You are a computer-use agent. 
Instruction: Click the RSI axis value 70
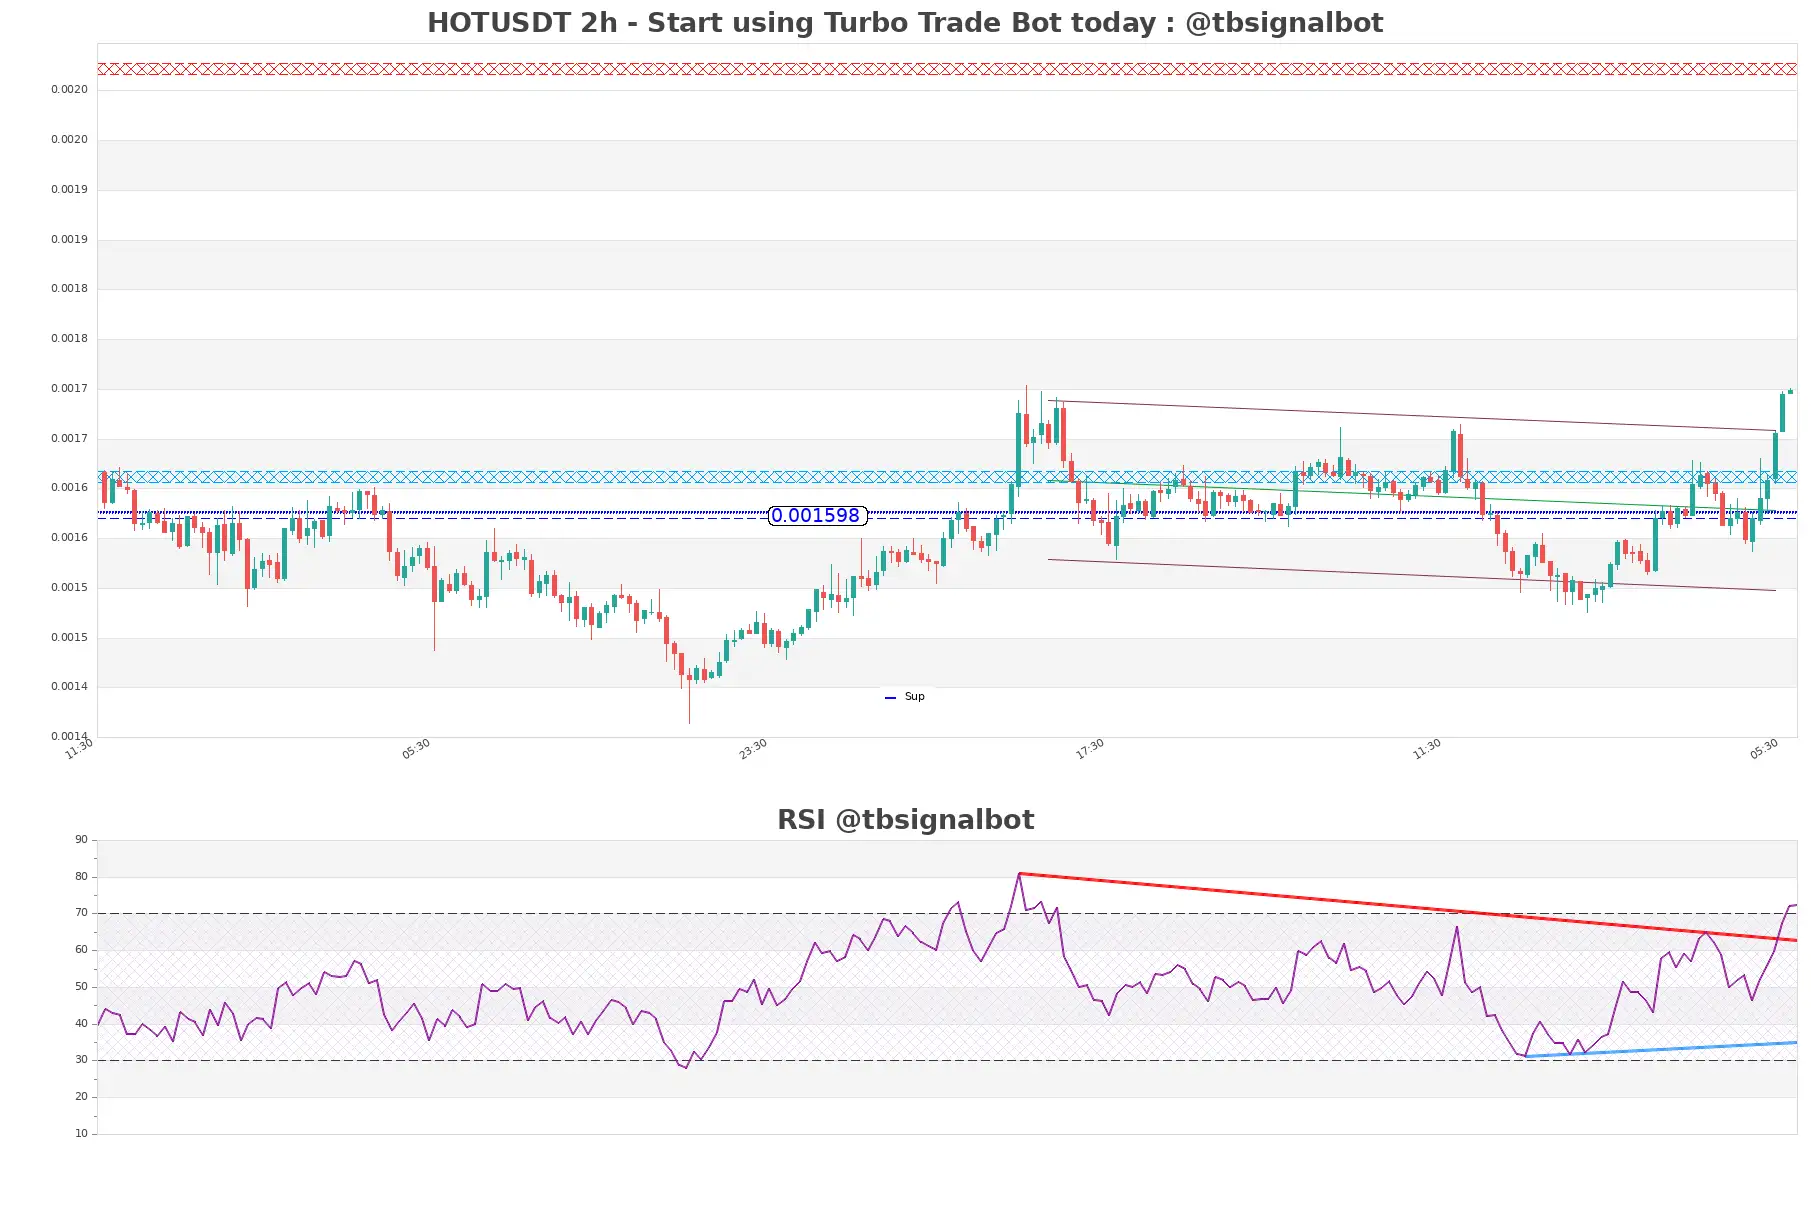pos(81,913)
